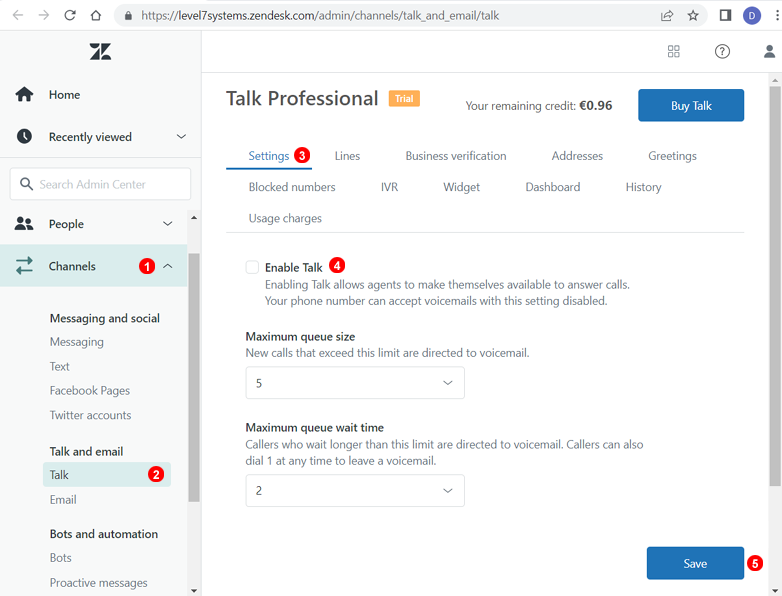Viewport: 782px width, 596px height.
Task: Tick the Enable Talk checkbox
Action: (x=252, y=267)
